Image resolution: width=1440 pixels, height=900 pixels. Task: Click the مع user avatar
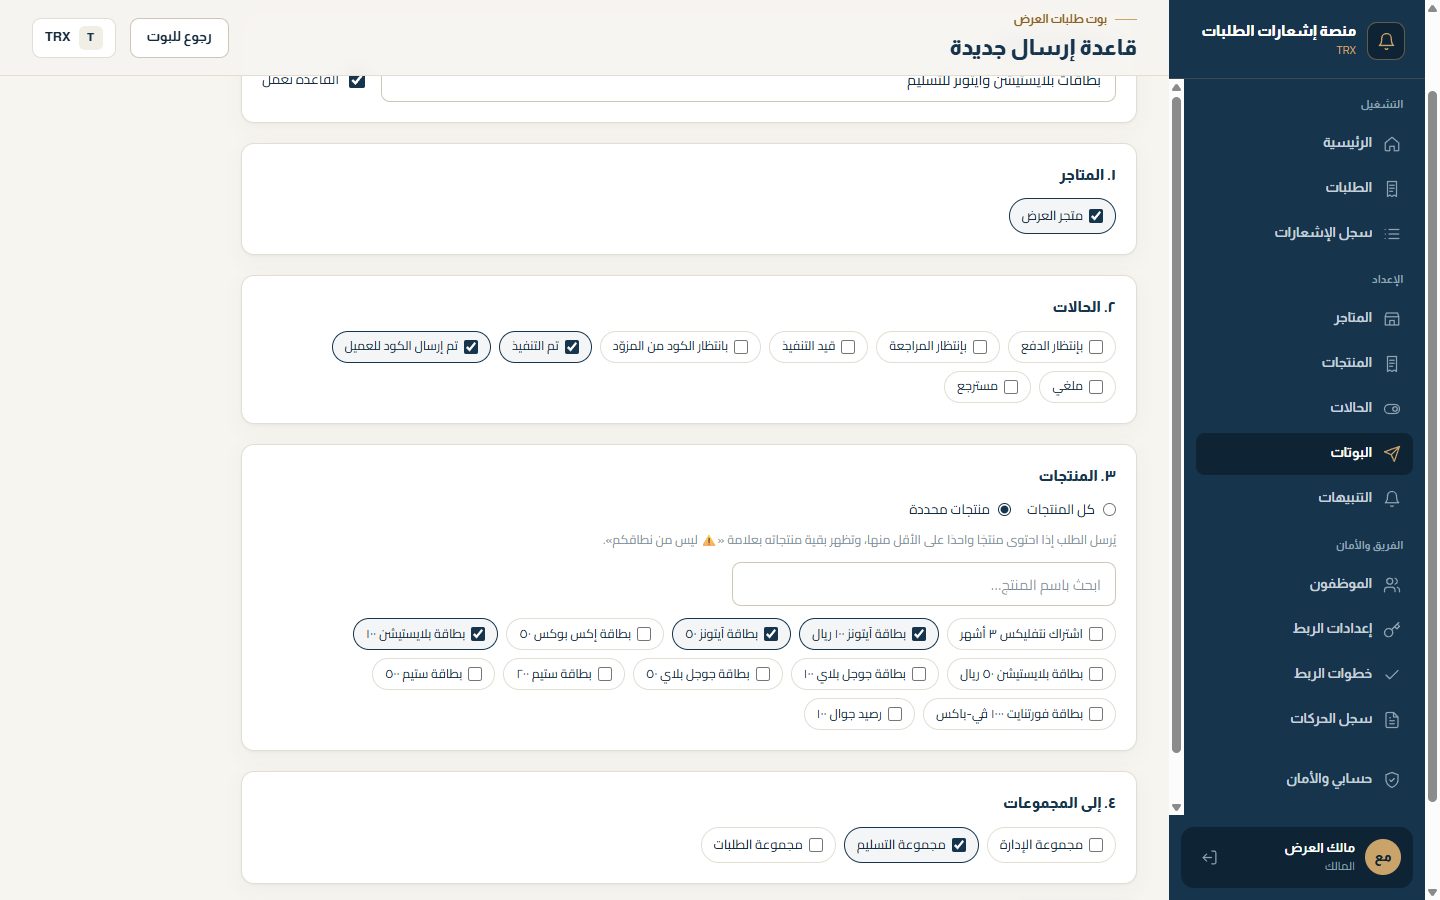pos(1383,857)
